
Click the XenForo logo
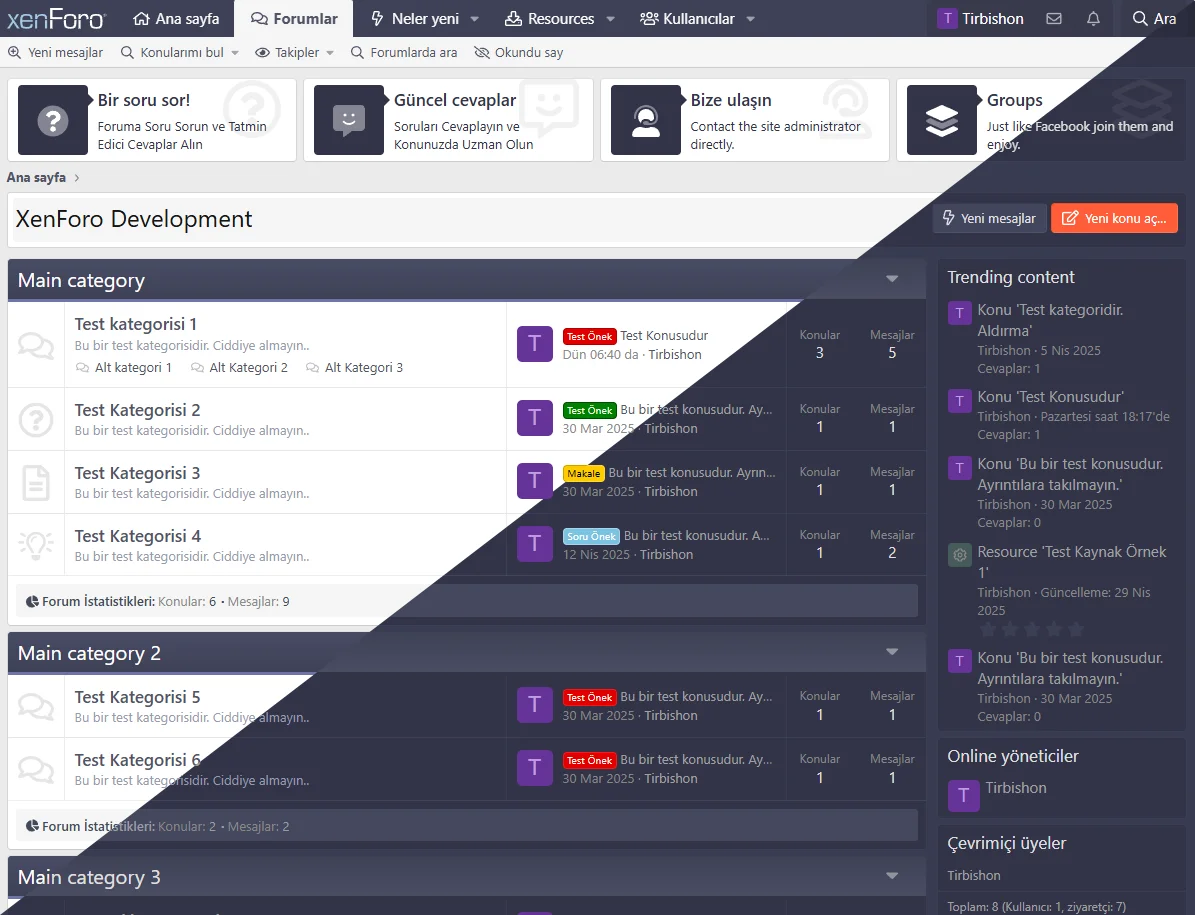57,19
